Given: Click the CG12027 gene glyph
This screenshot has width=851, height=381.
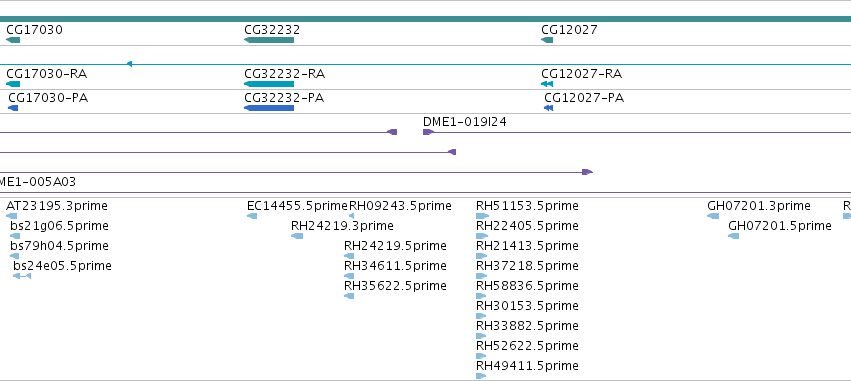Looking at the screenshot, I should (x=547, y=40).
